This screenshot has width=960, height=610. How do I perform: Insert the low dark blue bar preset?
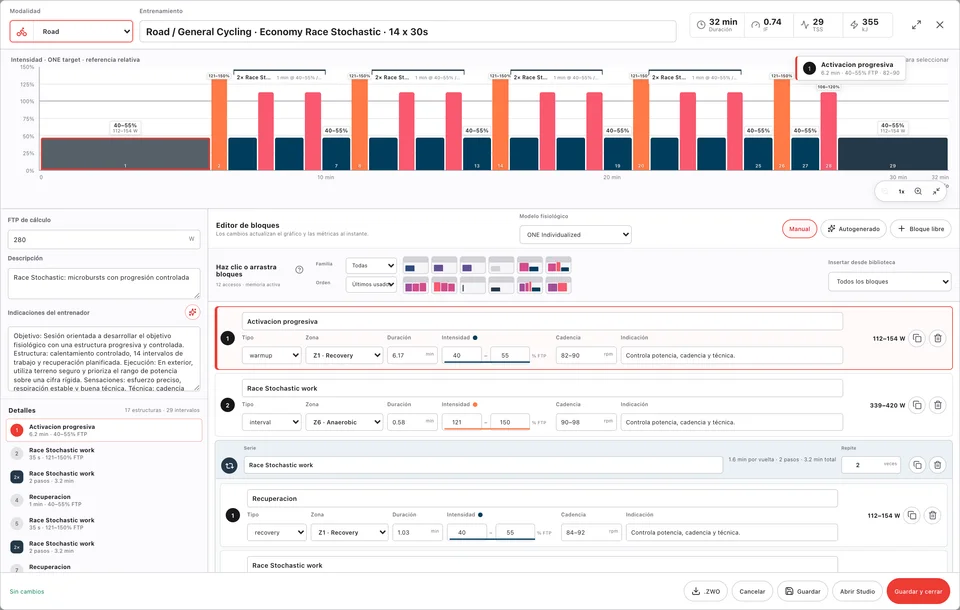click(x=501, y=285)
